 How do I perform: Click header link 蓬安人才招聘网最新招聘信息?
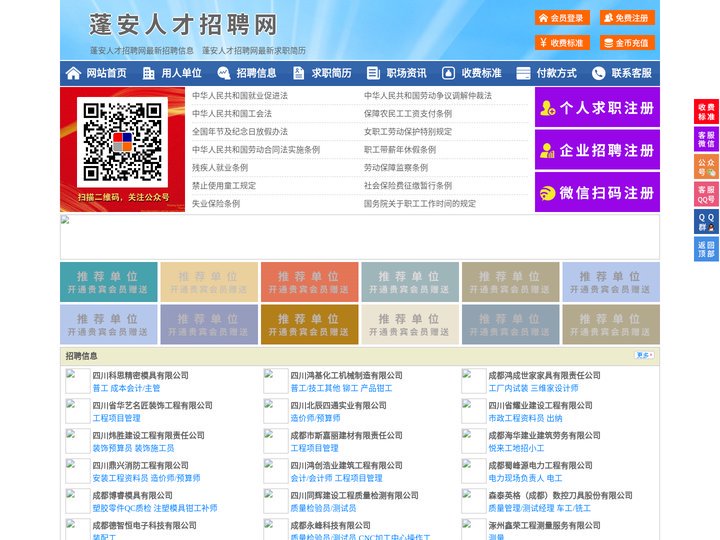click(x=141, y=51)
